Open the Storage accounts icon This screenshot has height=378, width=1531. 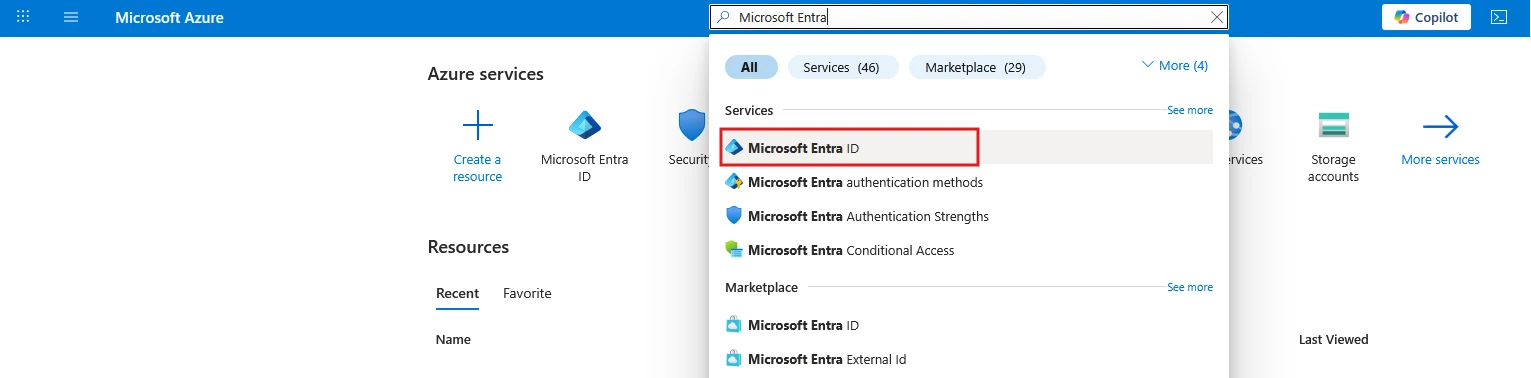[1333, 125]
